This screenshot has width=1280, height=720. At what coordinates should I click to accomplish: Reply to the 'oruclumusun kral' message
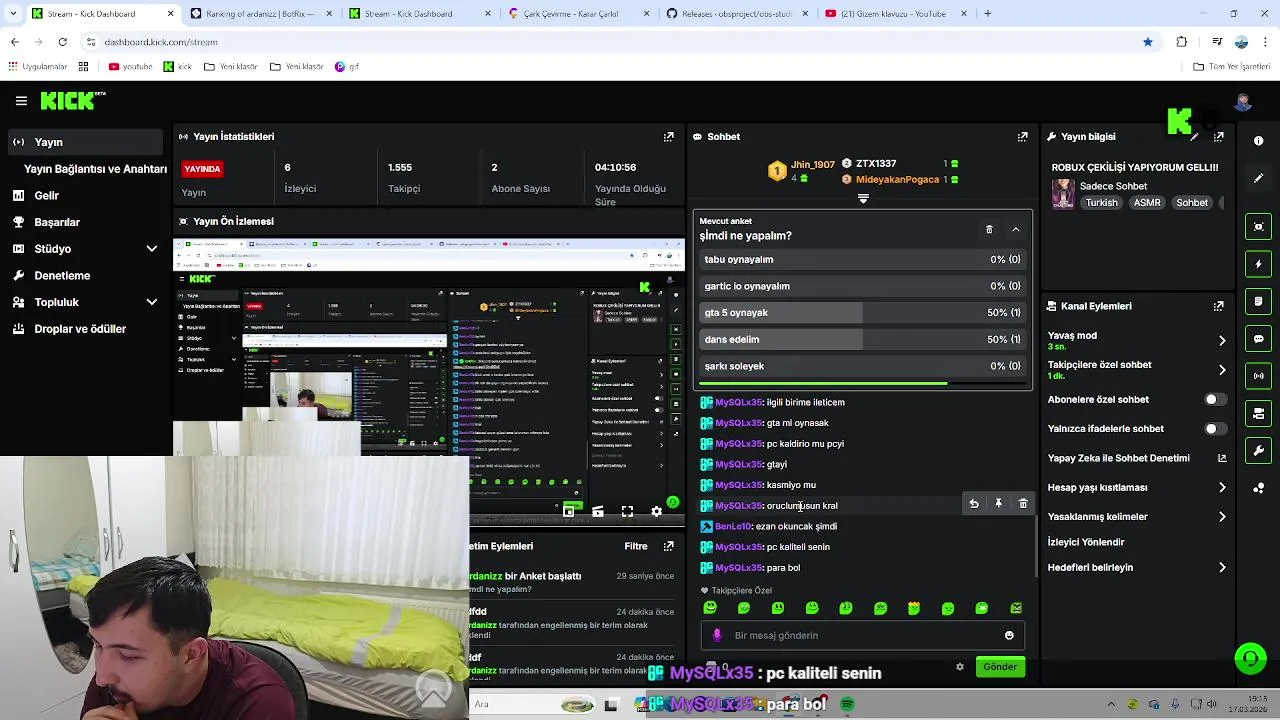coord(974,504)
